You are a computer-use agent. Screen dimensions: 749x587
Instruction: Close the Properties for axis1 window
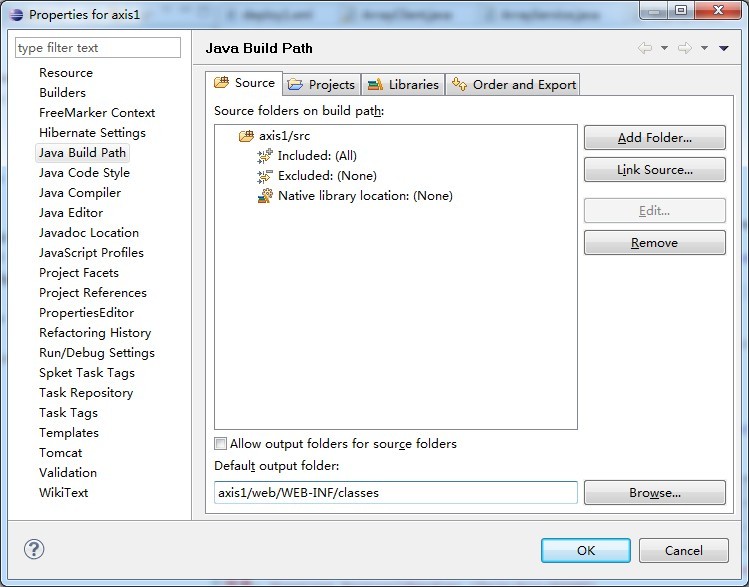718,10
